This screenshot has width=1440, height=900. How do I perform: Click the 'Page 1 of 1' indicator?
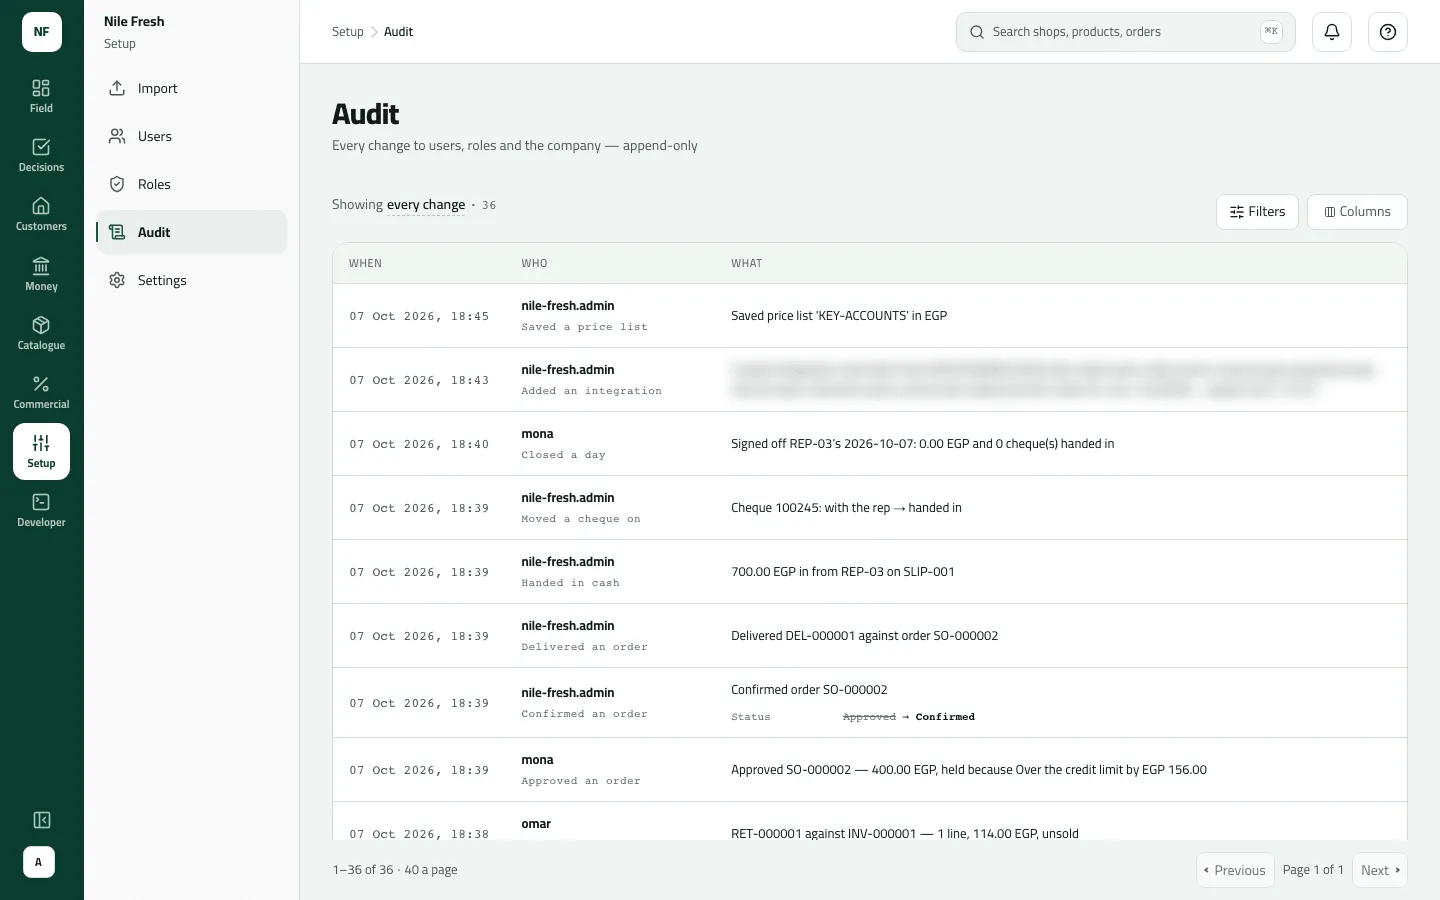1313,870
